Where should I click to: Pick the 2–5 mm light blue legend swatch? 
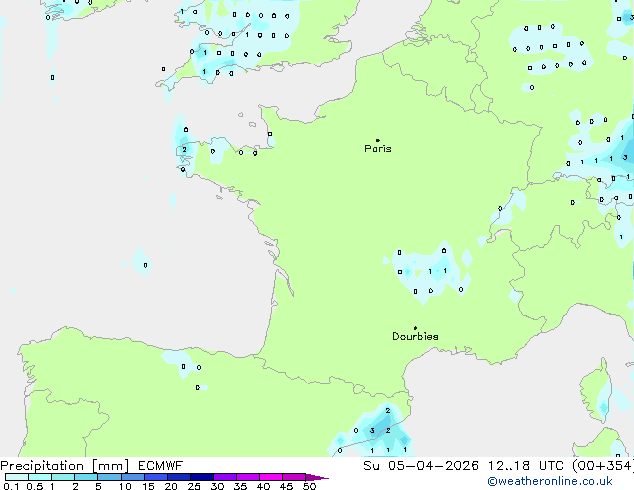(x=86, y=477)
